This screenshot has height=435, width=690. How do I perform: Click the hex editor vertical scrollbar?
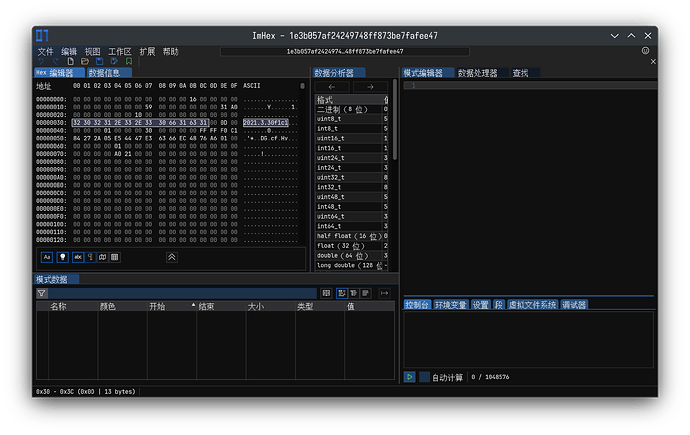click(302, 86)
